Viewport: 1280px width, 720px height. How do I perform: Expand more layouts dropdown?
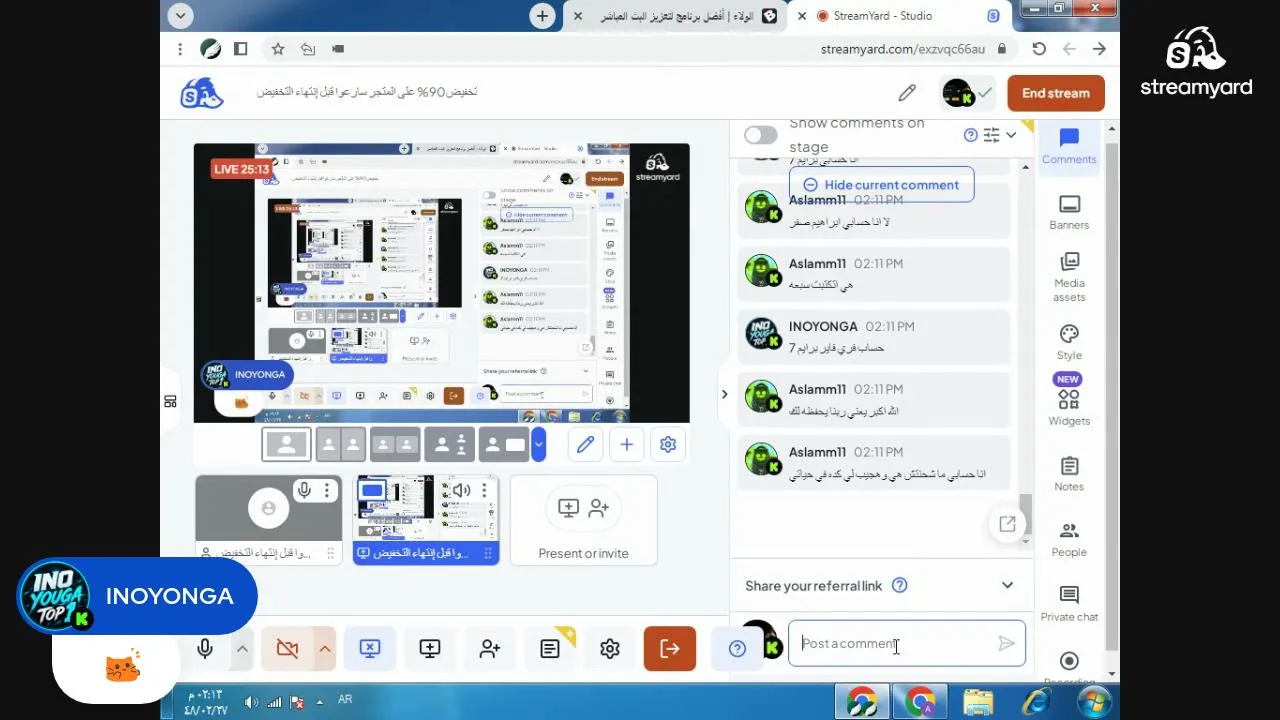click(x=539, y=444)
